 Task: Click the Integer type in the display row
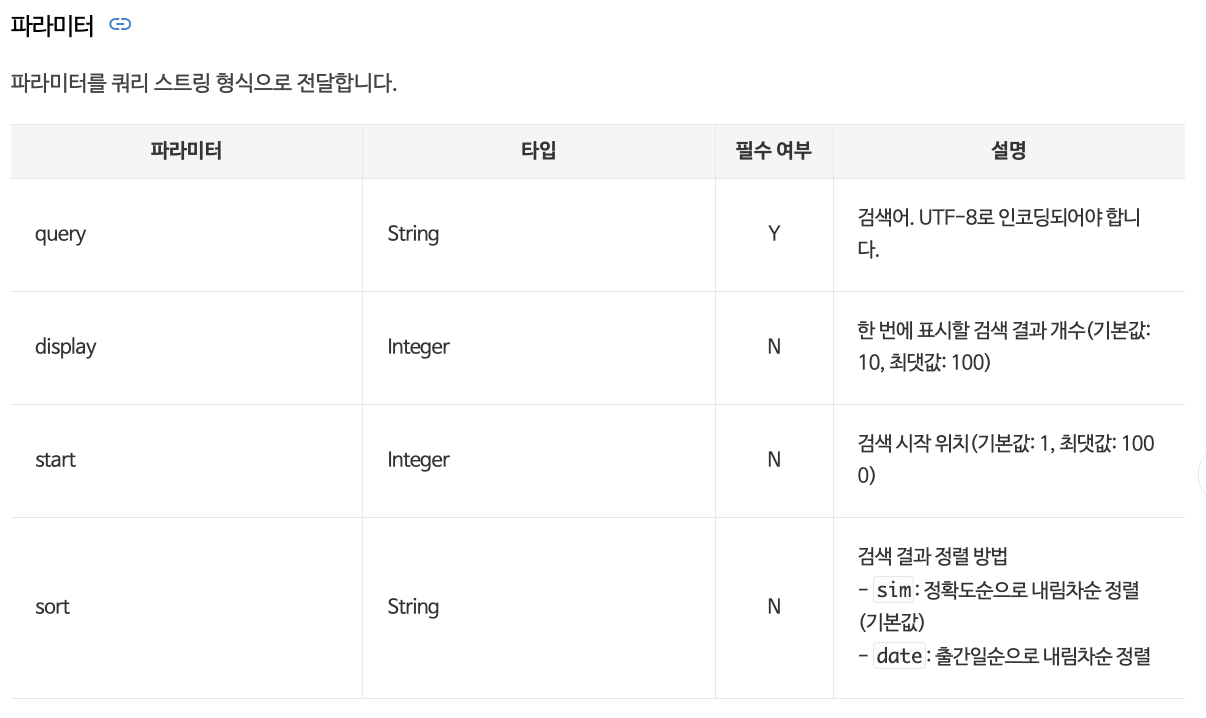419,347
